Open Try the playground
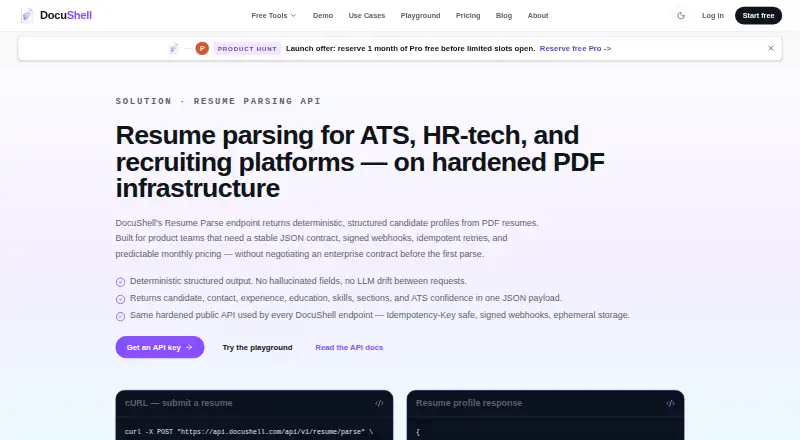The height and width of the screenshot is (440, 800). click(x=257, y=347)
